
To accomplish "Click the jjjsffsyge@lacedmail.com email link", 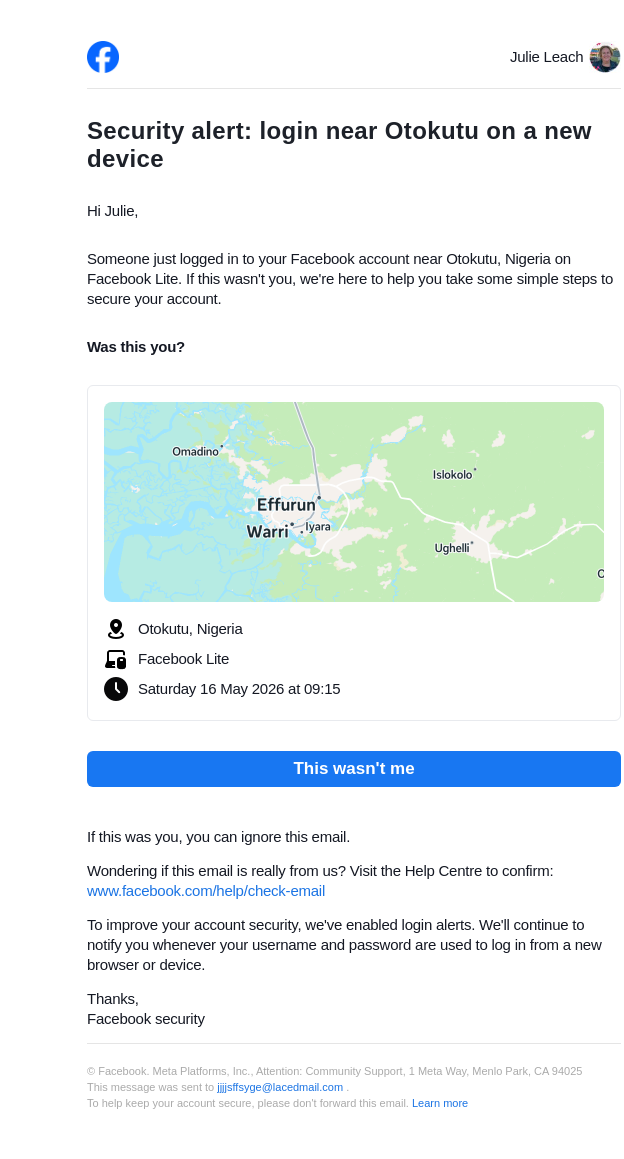I will 279,1087.
